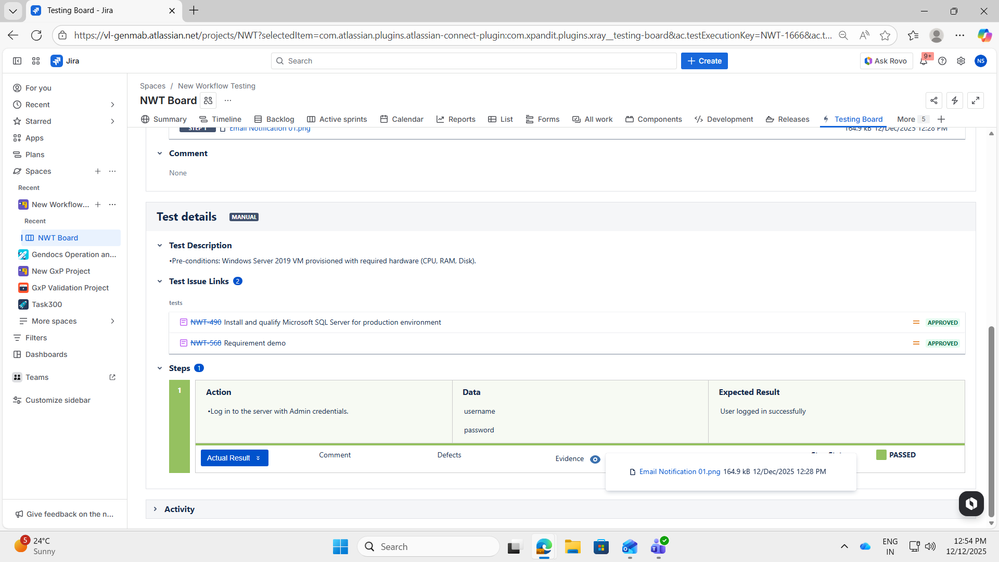Switch to the Backlog tab
999x562 pixels.
[274, 119]
